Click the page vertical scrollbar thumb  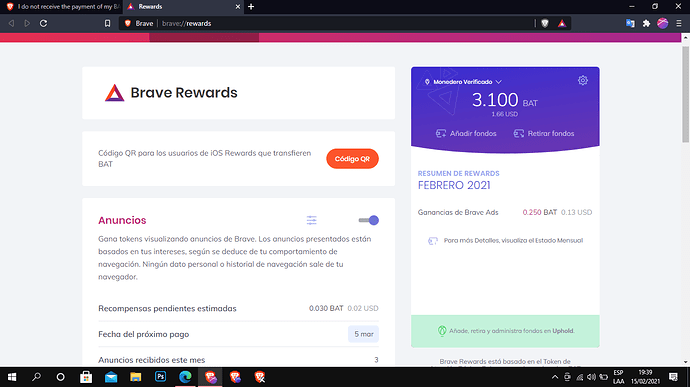tap(686, 94)
